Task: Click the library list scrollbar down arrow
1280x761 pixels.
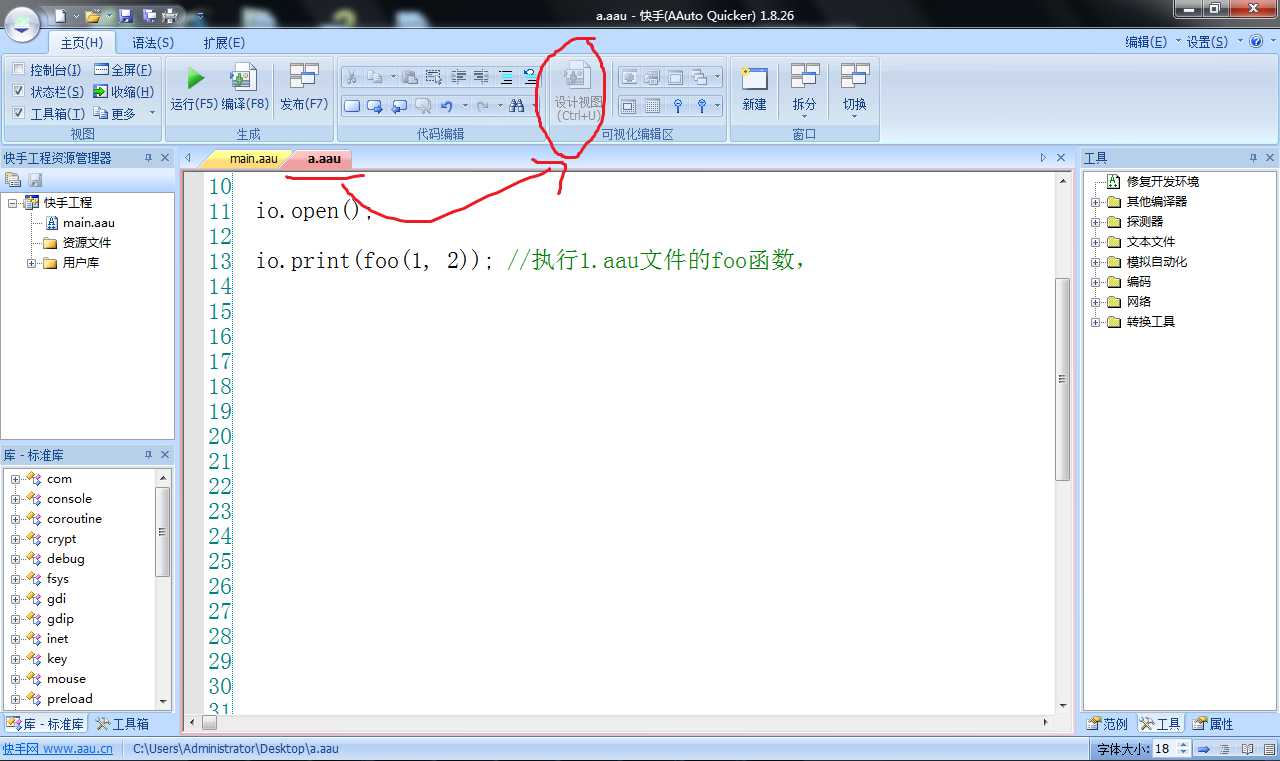Action: 163,702
